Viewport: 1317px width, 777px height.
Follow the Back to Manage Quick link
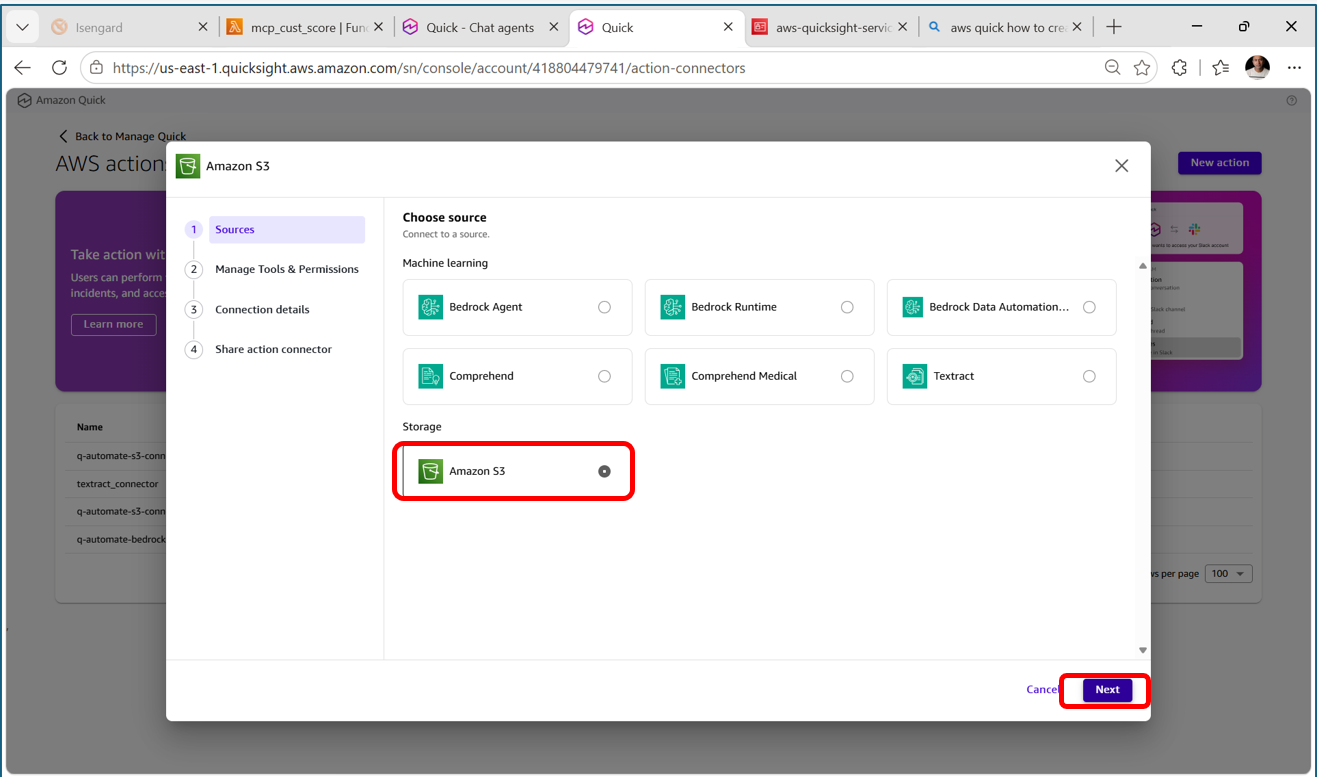122,136
